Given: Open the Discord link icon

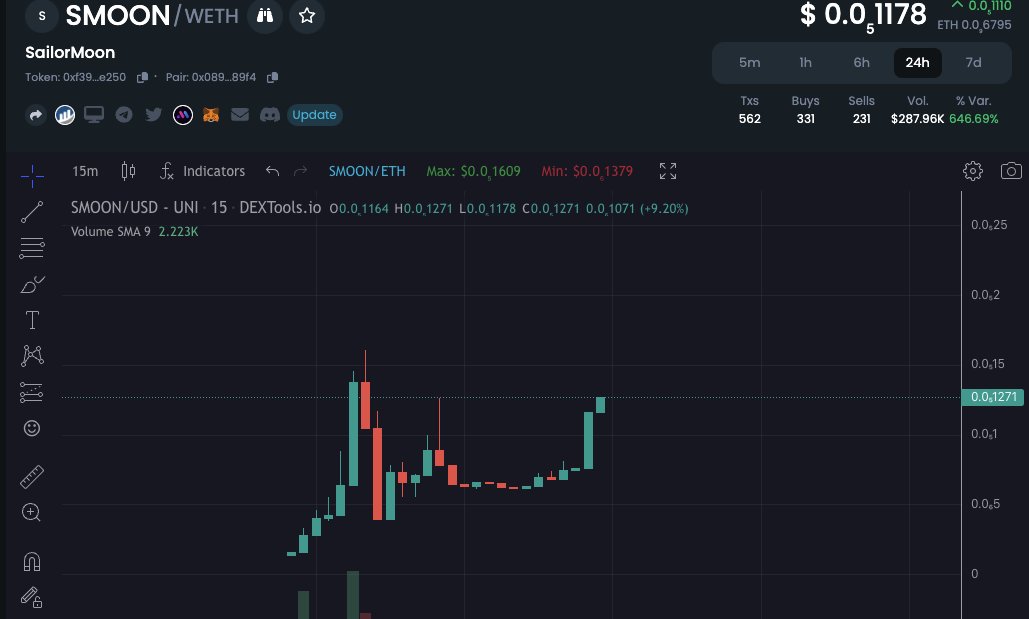Looking at the screenshot, I should pos(270,115).
